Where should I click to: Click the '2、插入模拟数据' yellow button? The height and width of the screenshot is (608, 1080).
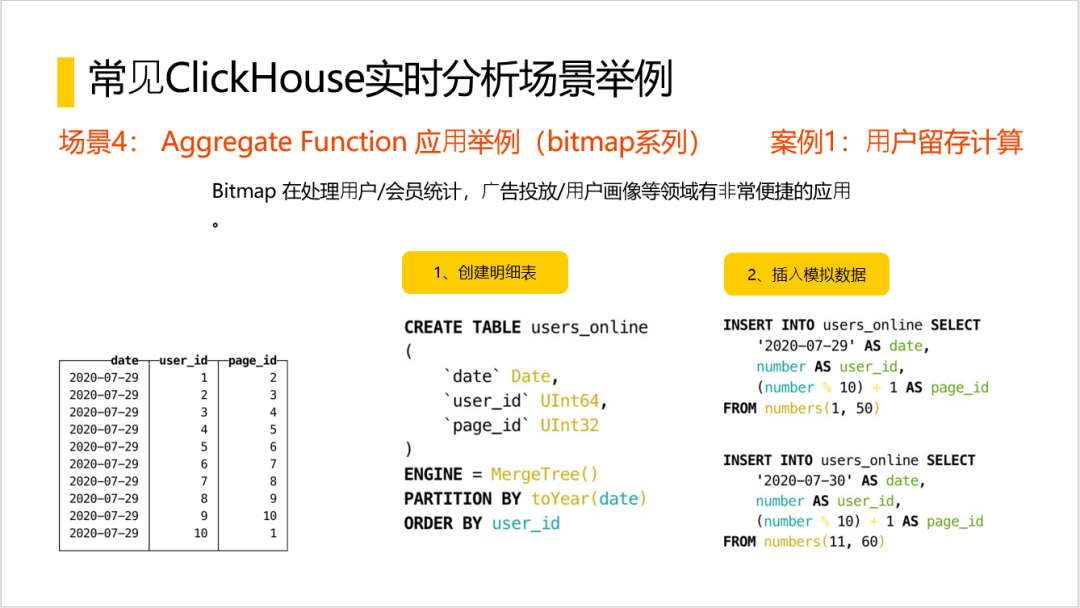click(807, 275)
